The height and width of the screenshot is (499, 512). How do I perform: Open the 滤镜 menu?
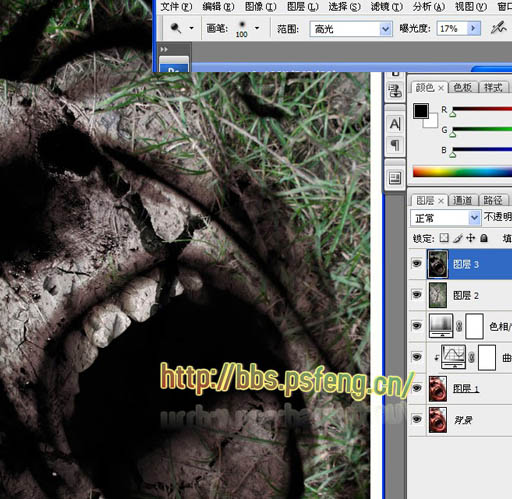point(387,6)
